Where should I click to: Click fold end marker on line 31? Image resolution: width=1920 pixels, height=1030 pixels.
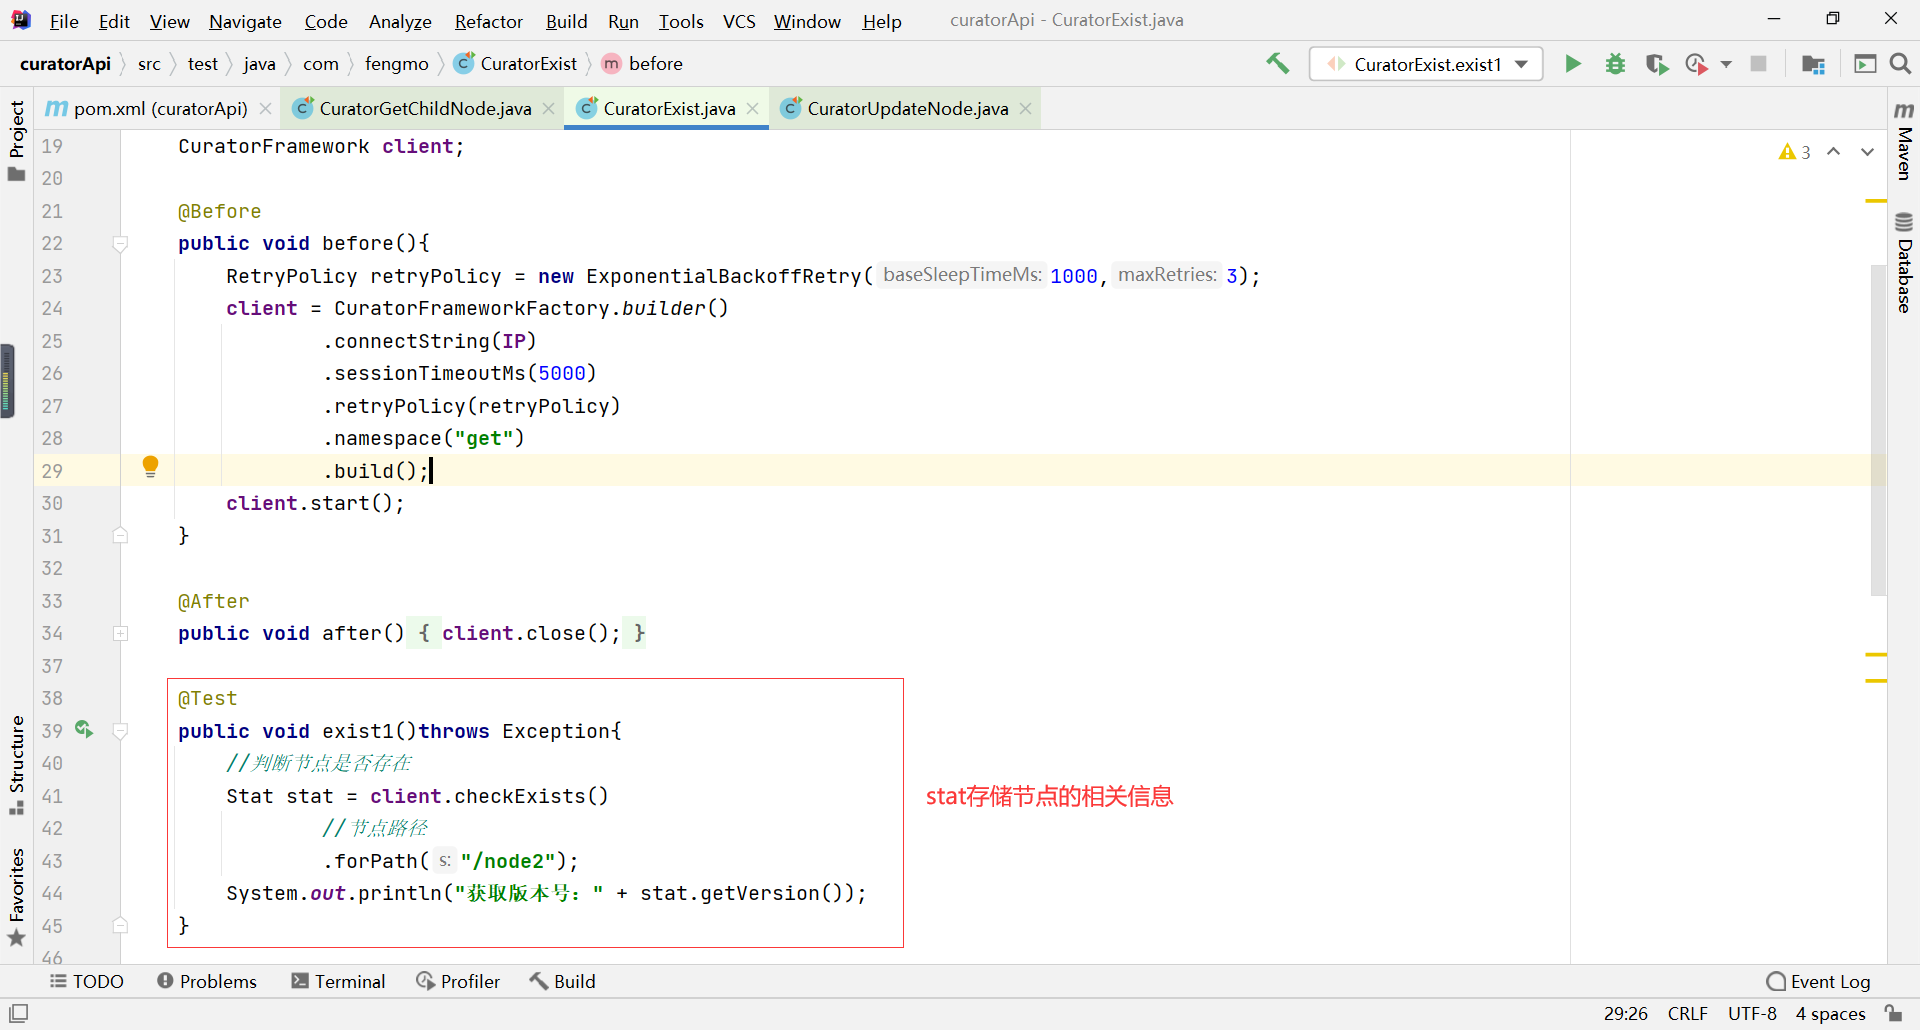[120, 535]
